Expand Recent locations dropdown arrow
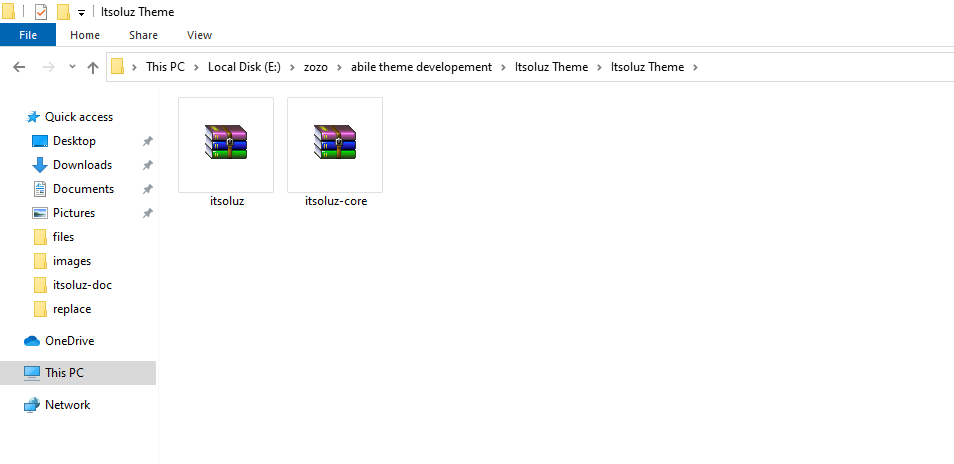 pyautogui.click(x=72, y=67)
